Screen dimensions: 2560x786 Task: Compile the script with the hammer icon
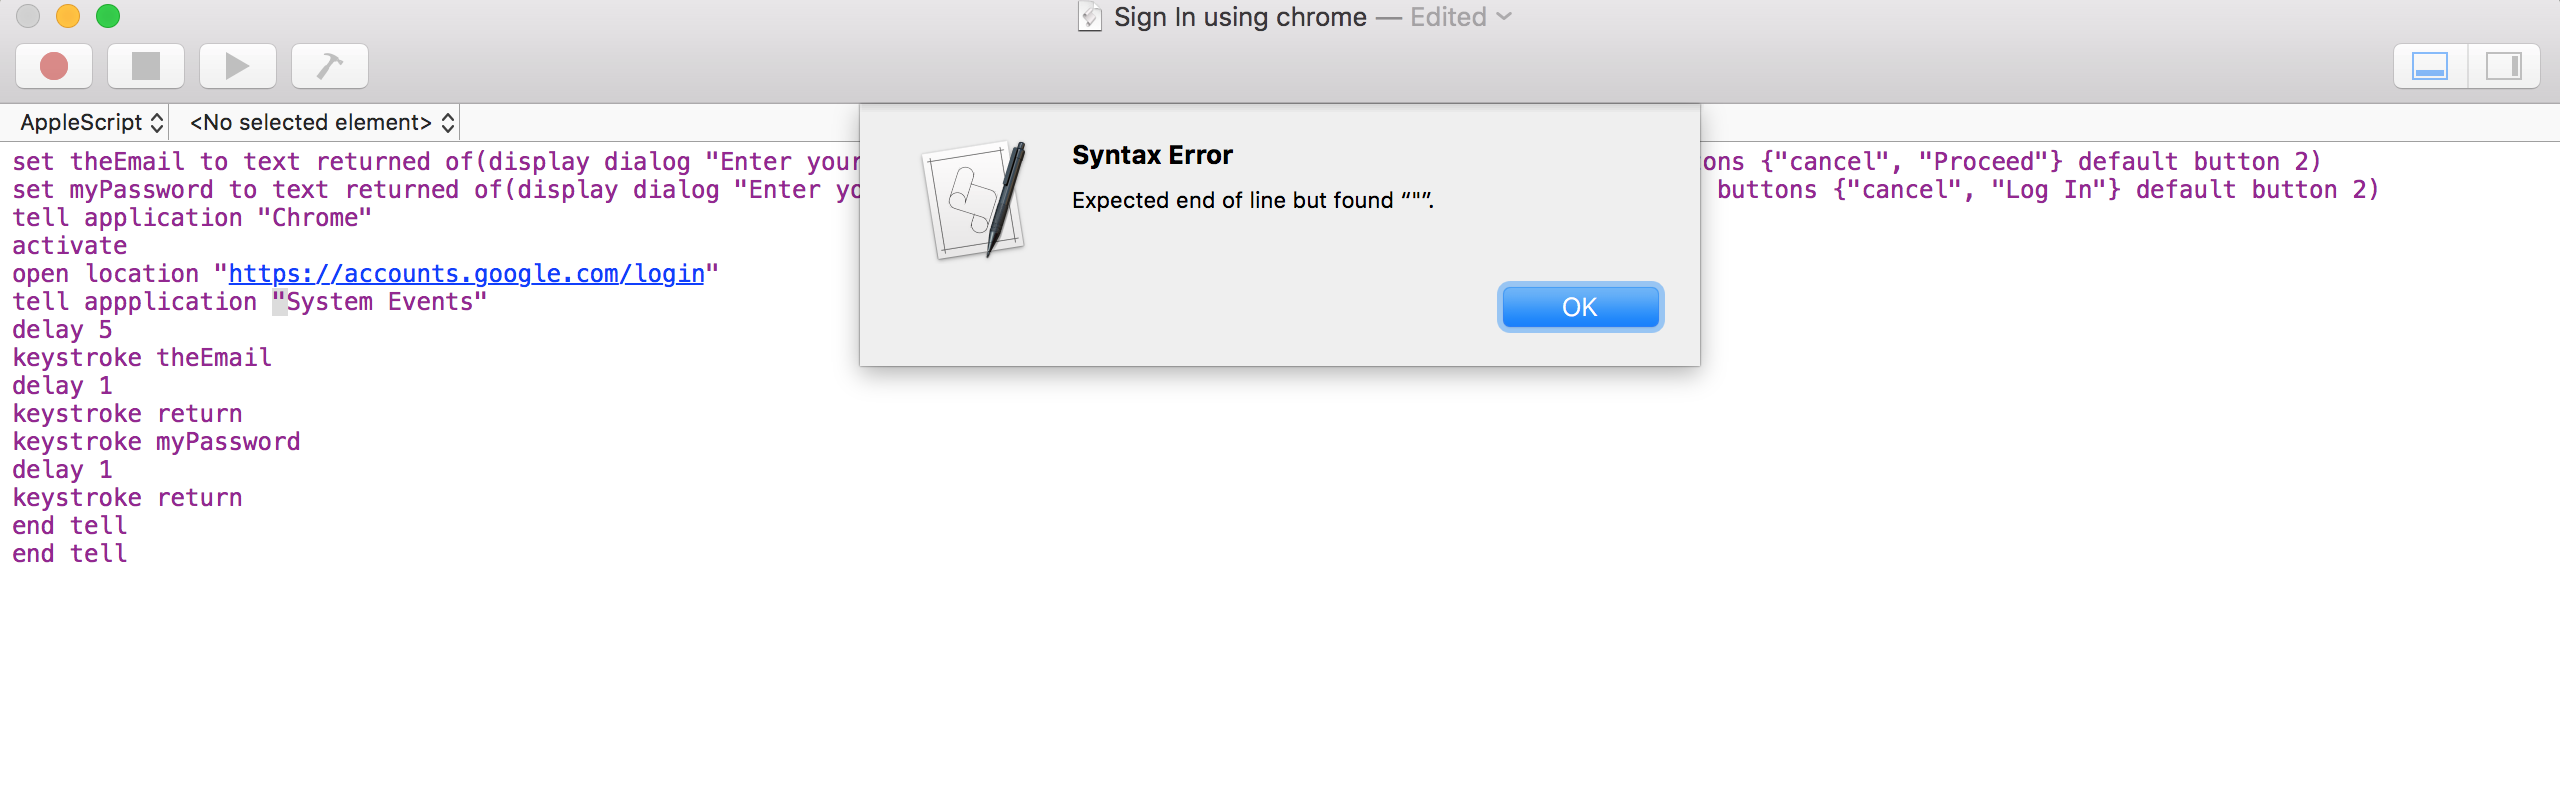pyautogui.click(x=330, y=66)
